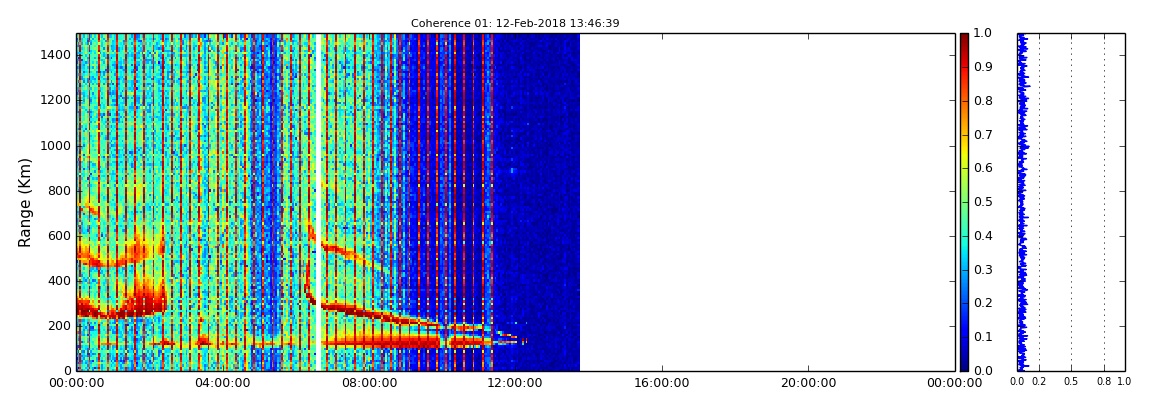Click the plot title 'Coherence 01: 12-Feb-2018 13:46:39'
The image size is (1150, 407).
pos(515,23)
